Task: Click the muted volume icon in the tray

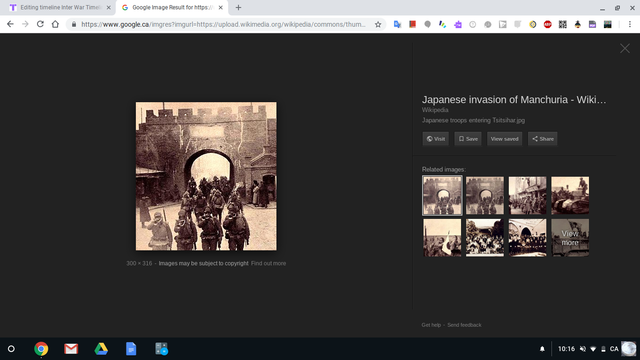Action: [x=582, y=349]
